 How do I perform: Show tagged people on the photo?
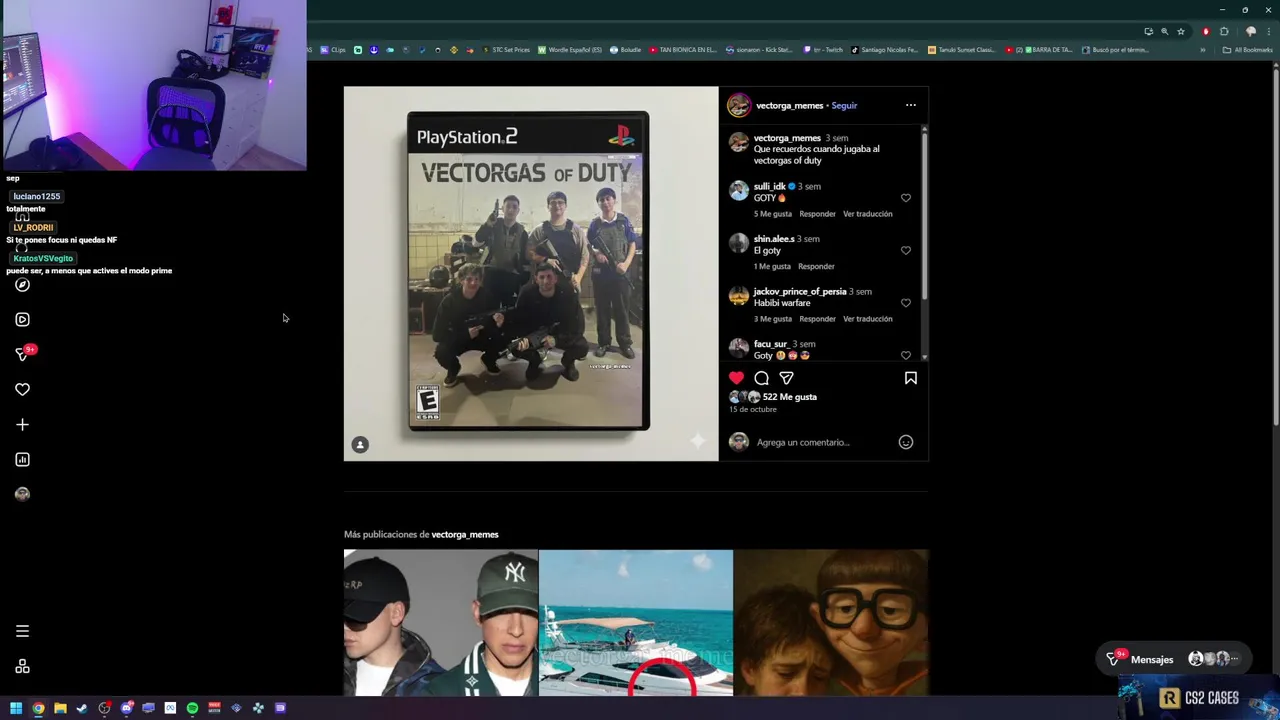360,445
